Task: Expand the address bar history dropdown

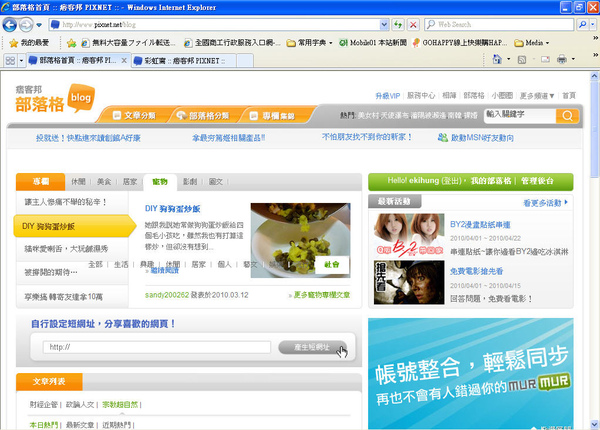Action: (384, 25)
